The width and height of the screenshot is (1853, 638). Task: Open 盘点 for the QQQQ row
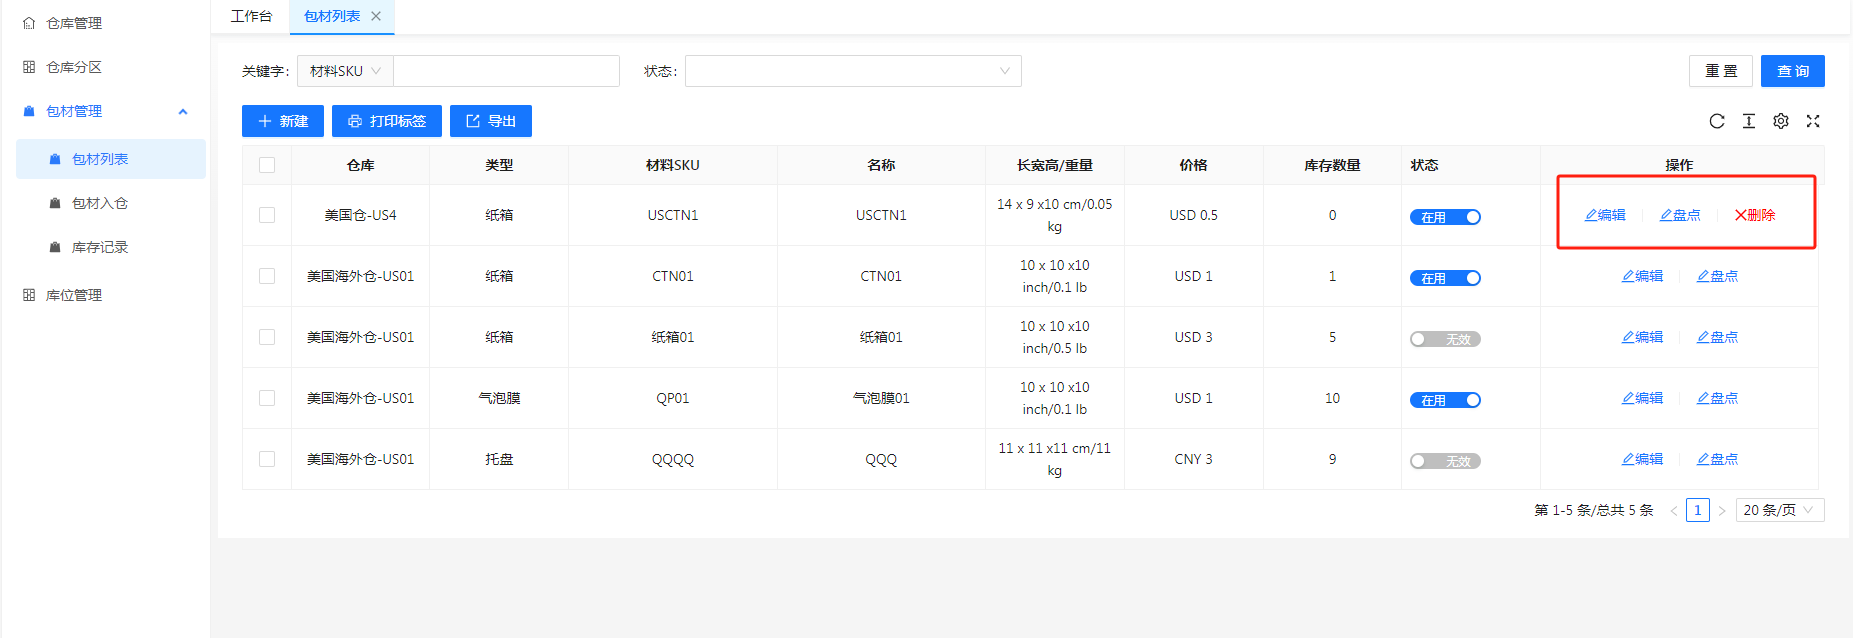(1717, 459)
